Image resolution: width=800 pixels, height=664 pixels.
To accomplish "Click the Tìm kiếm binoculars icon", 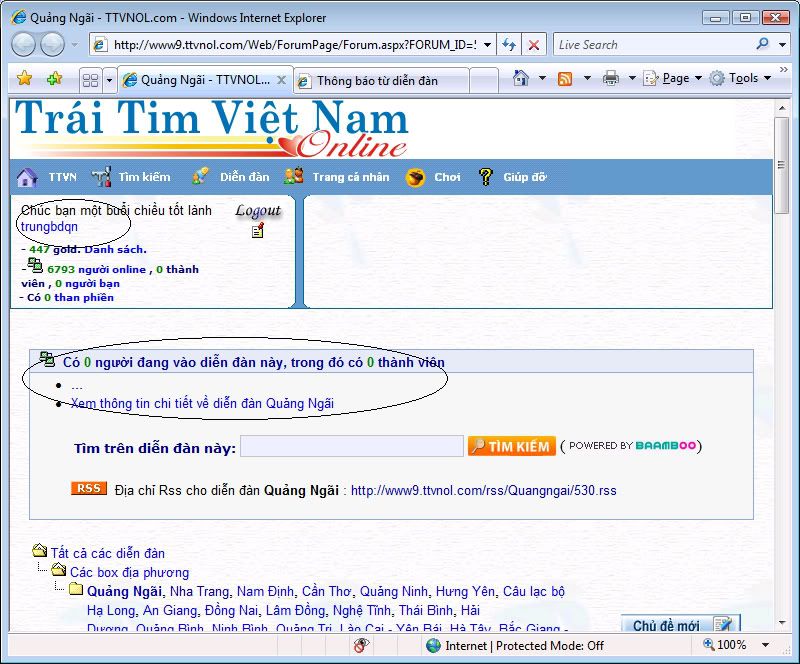I will pos(101,177).
